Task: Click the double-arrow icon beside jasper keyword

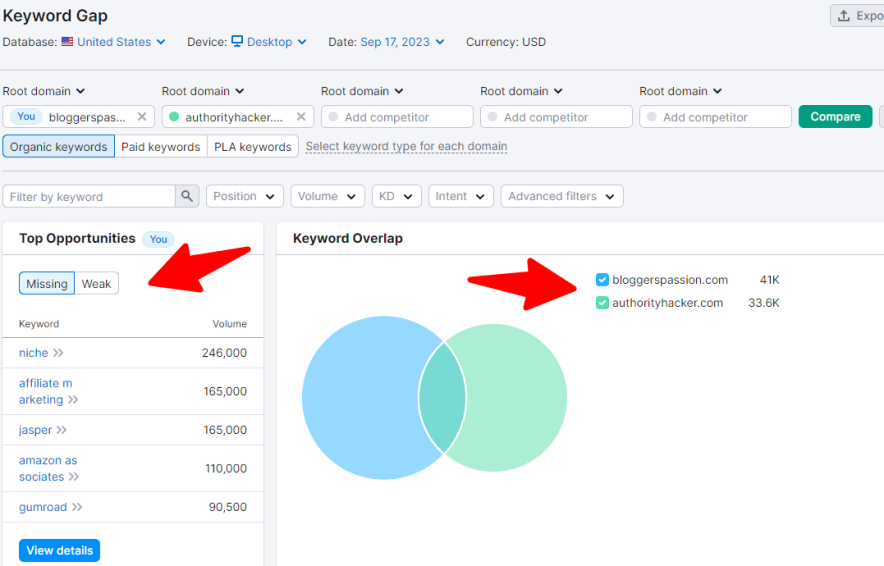Action: [x=62, y=430]
